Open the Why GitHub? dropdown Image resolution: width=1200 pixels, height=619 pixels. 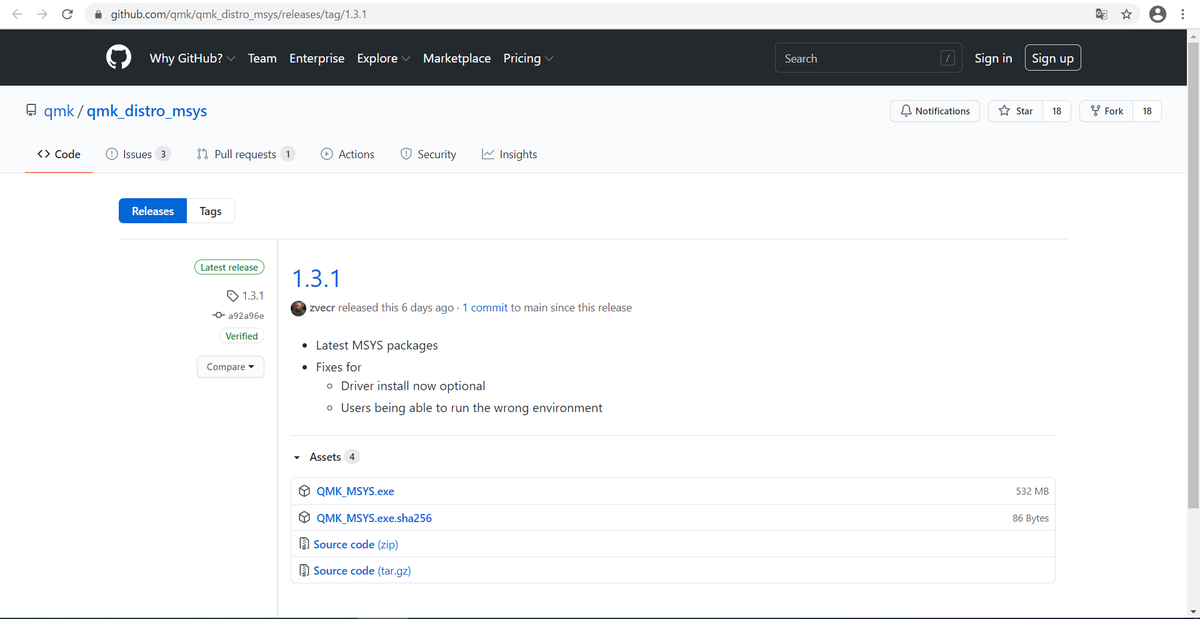pos(192,58)
